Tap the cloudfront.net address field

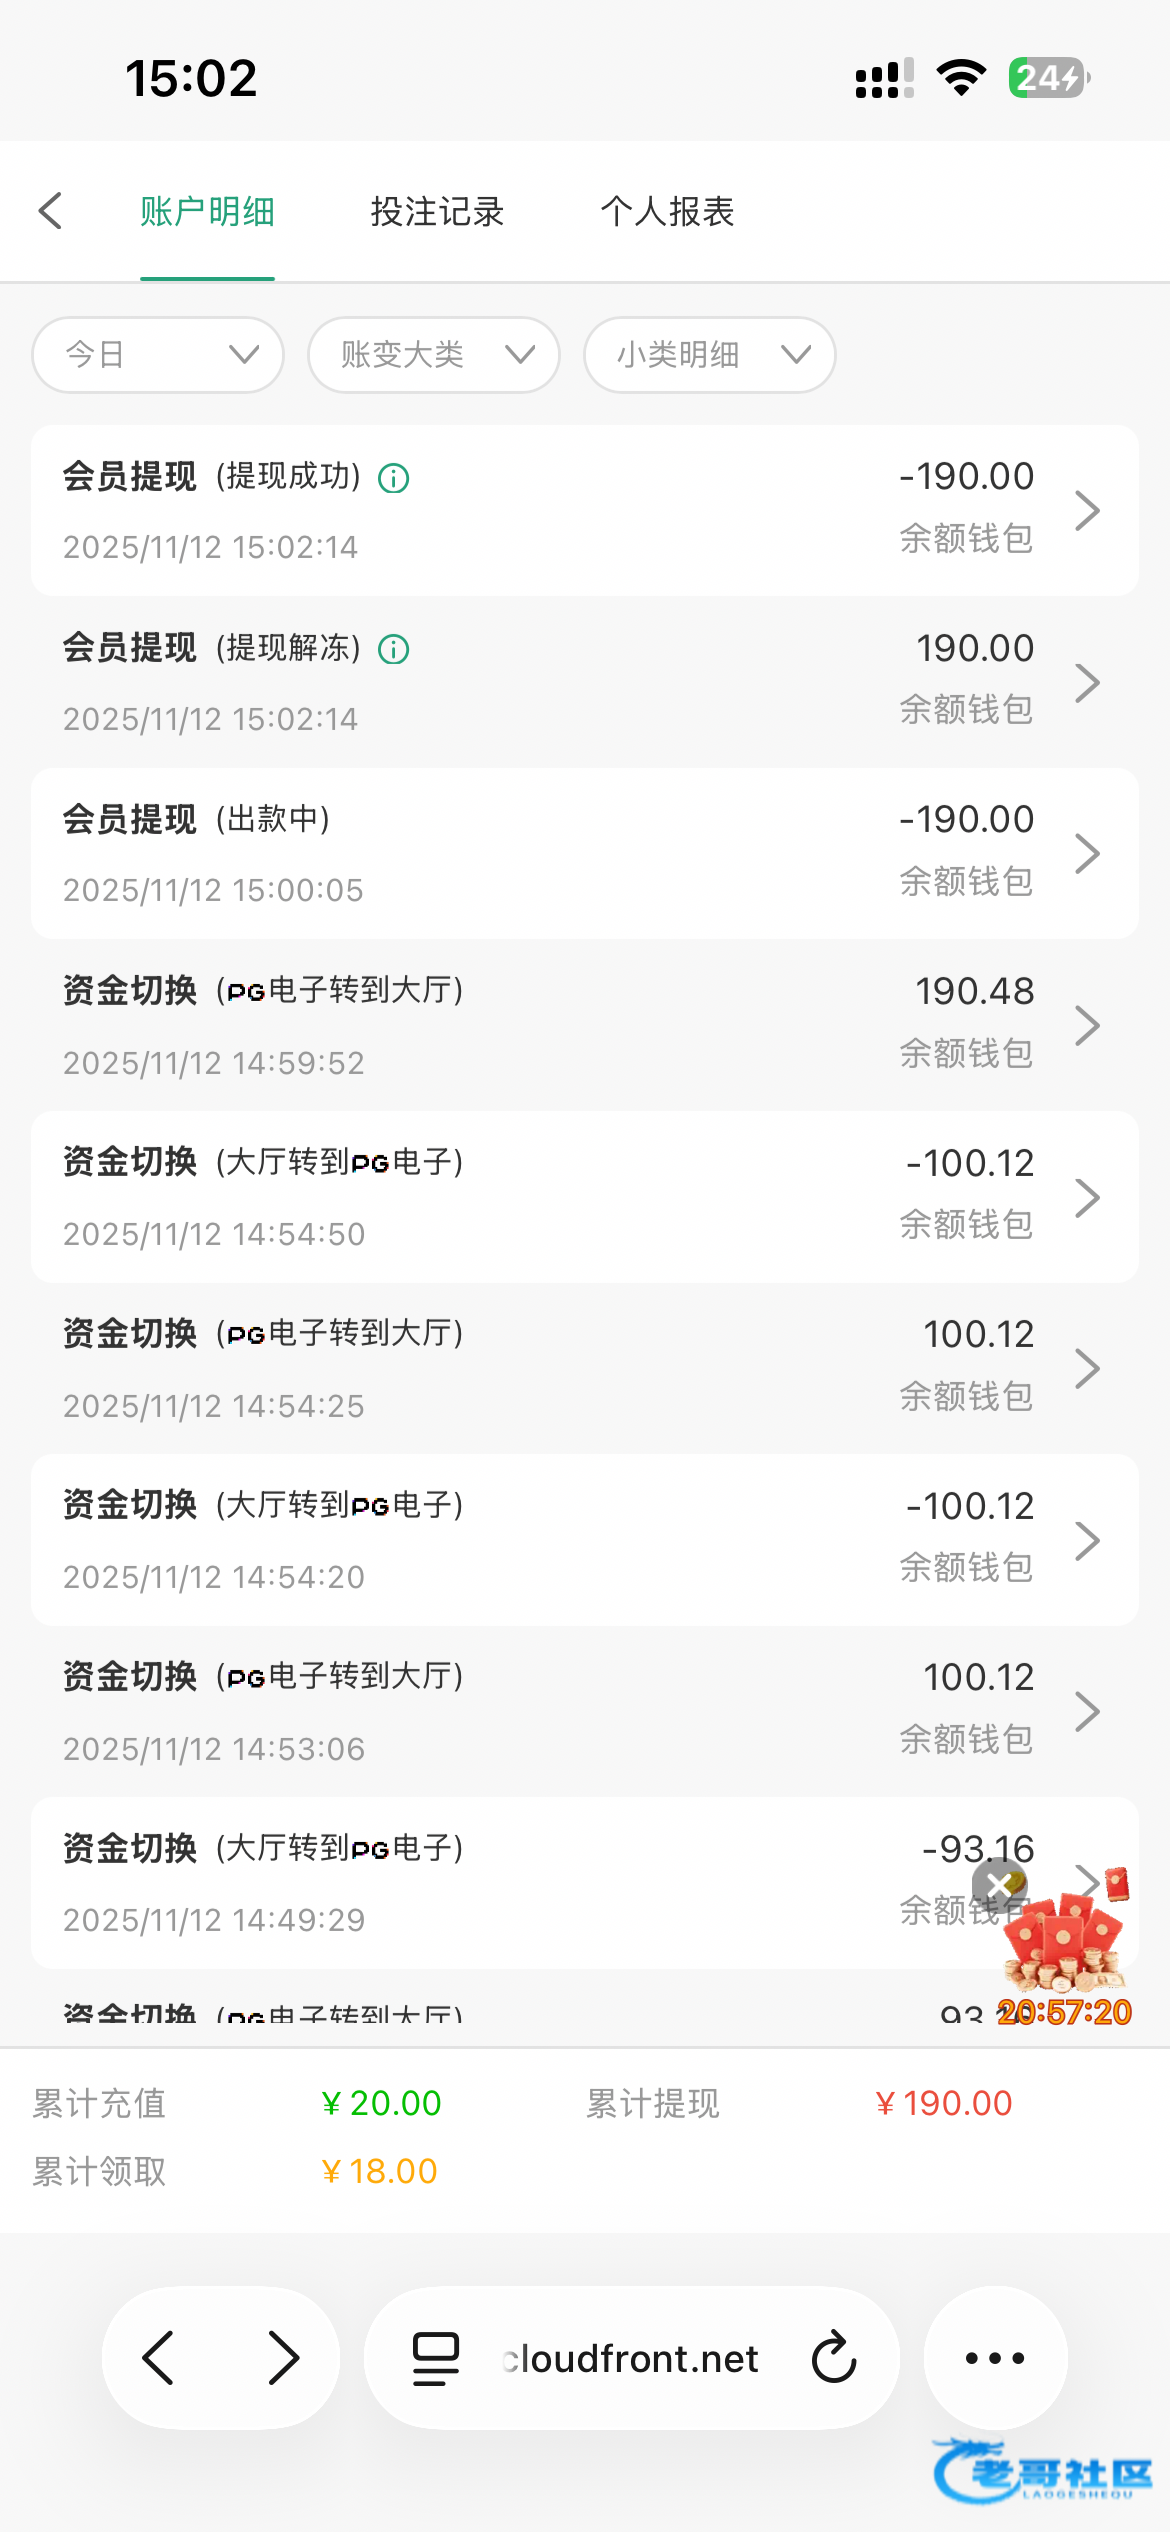(632, 2358)
